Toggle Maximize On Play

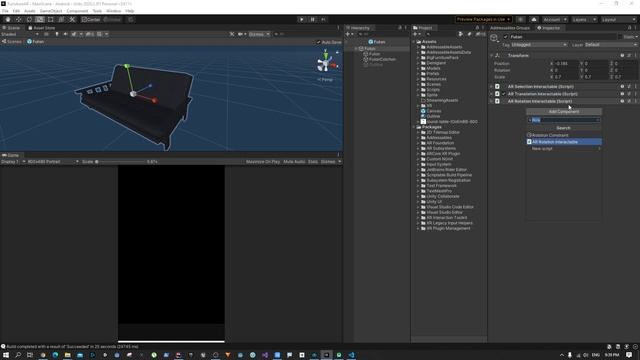(263, 162)
